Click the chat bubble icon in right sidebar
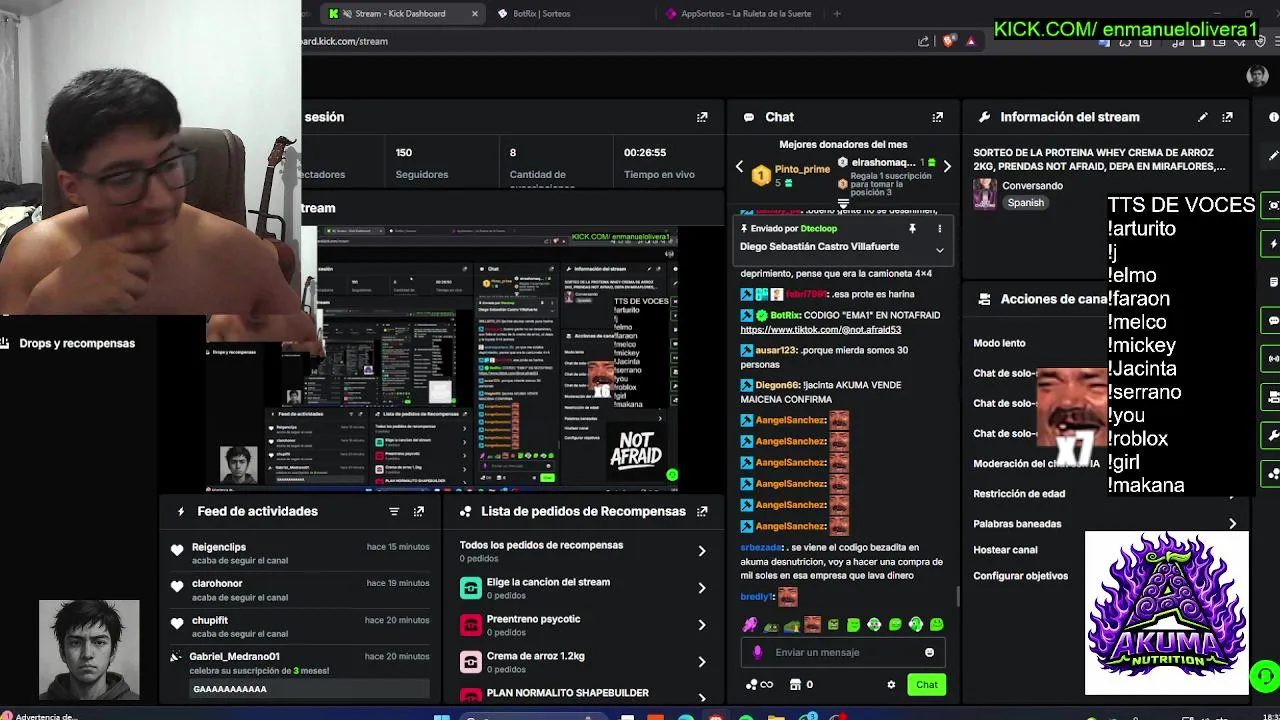The image size is (1280, 720). (x=1272, y=320)
